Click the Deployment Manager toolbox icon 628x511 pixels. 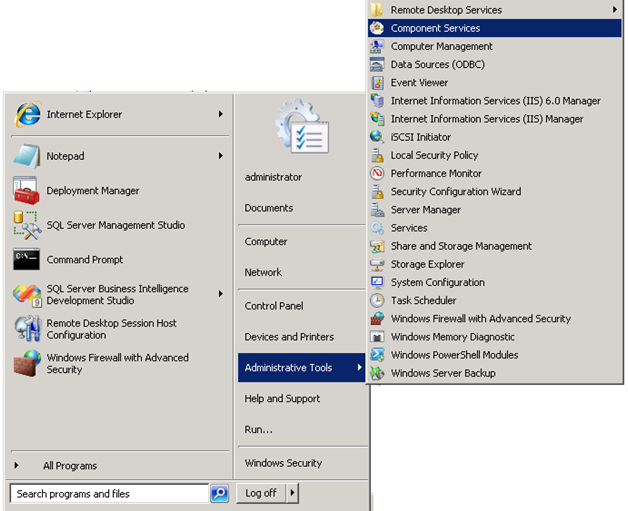26,191
